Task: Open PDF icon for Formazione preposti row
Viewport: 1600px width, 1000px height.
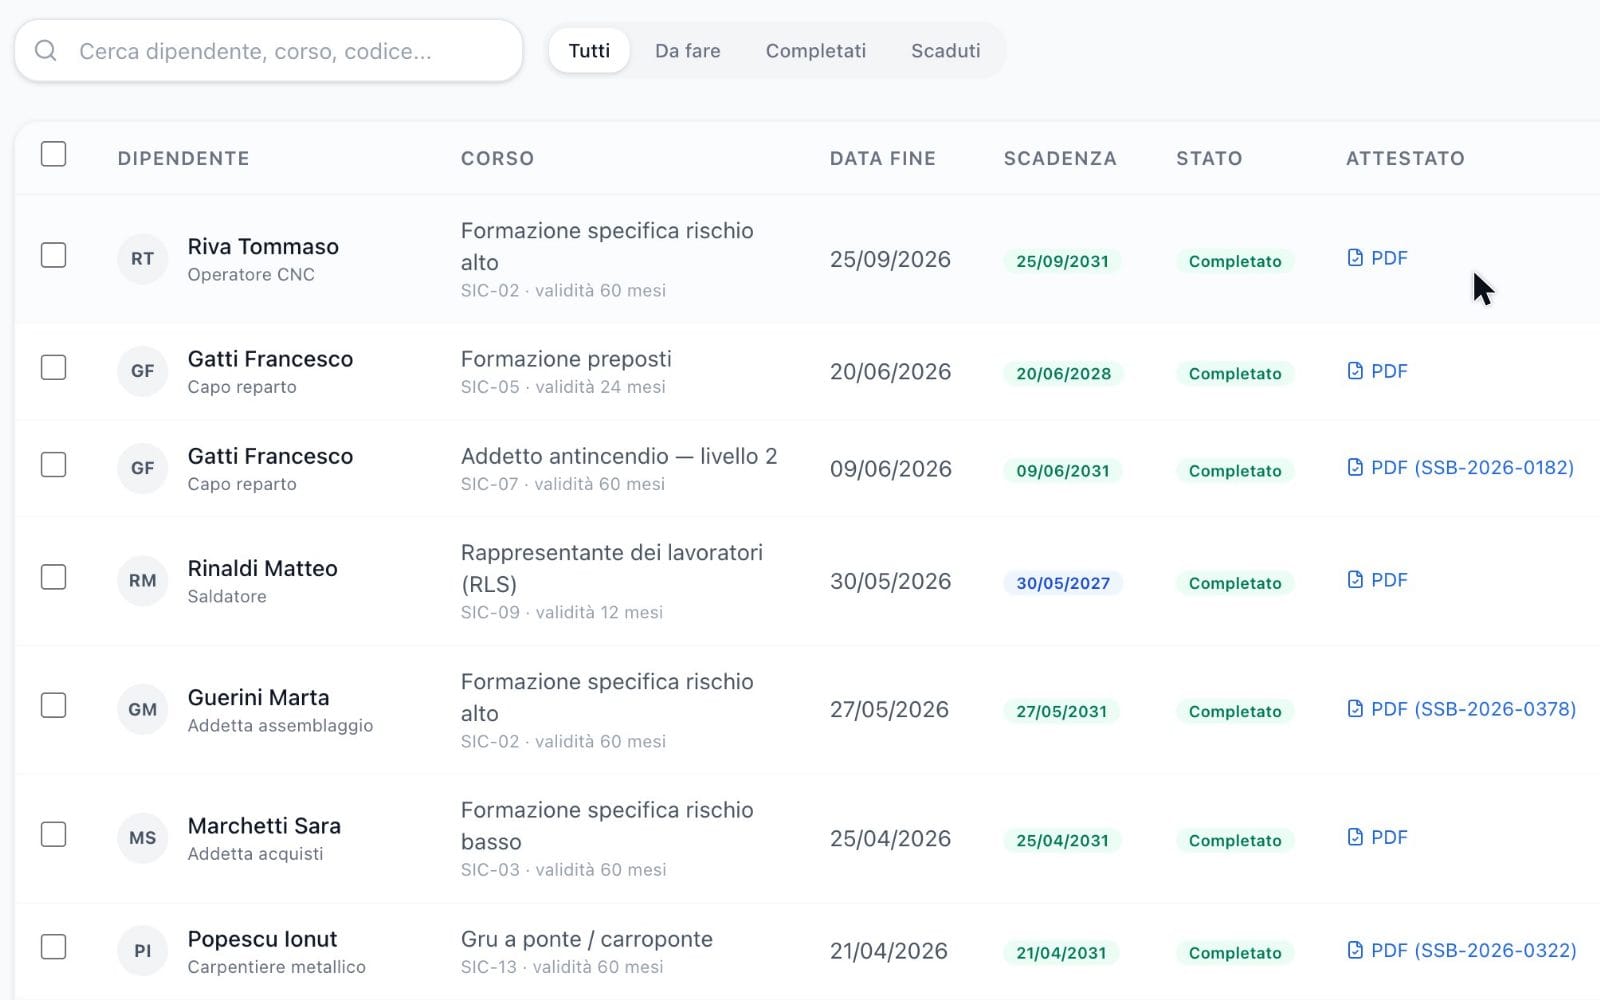Action: click(1355, 371)
